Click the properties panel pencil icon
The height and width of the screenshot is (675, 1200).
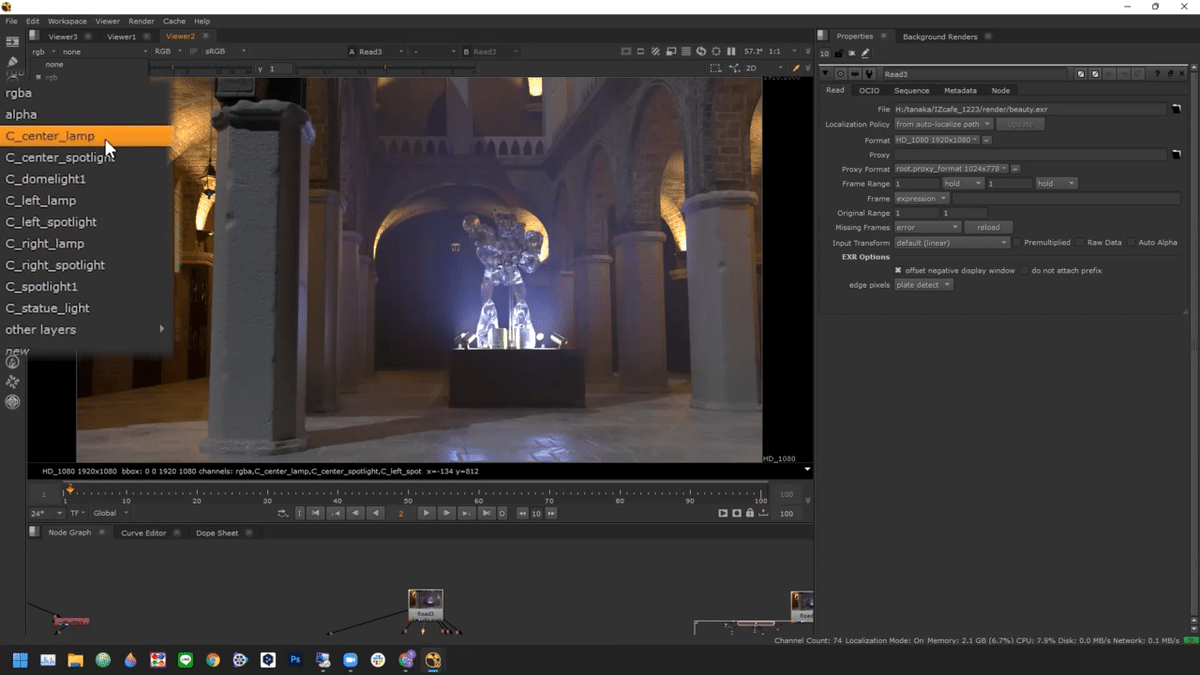pos(865,53)
